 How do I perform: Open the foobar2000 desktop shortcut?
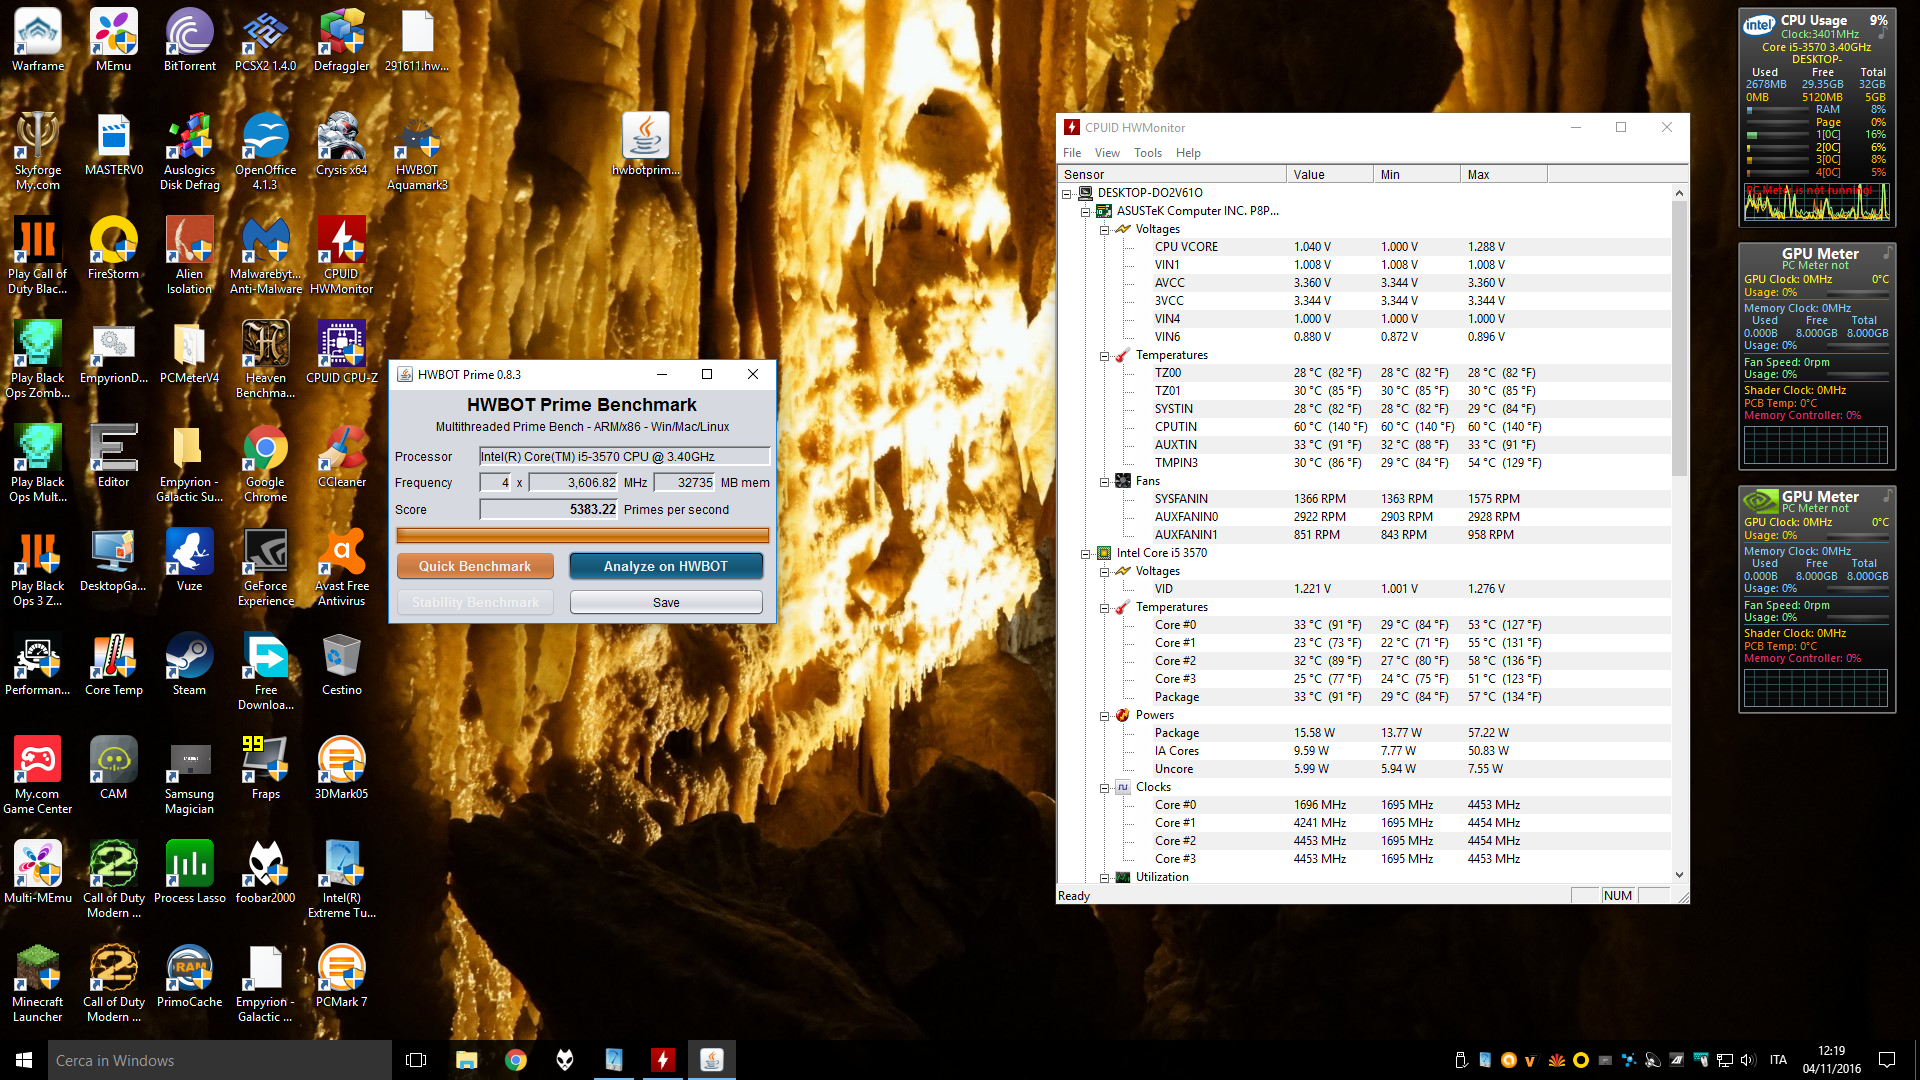pyautogui.click(x=266, y=873)
